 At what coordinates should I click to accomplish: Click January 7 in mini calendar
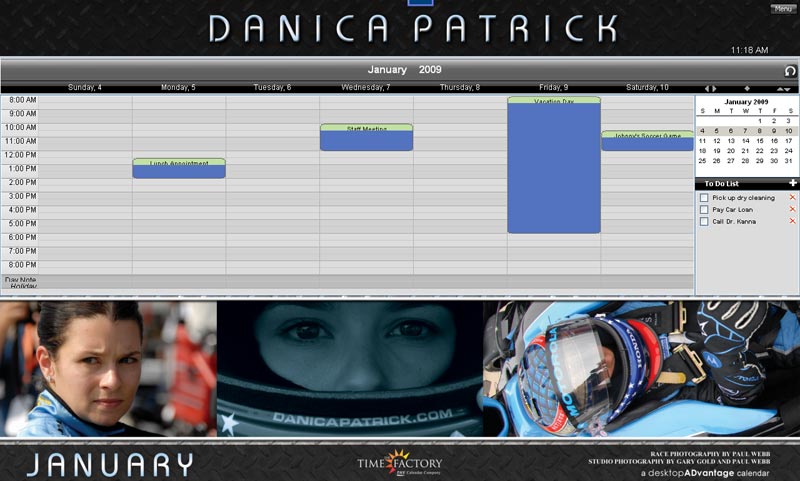(x=745, y=131)
